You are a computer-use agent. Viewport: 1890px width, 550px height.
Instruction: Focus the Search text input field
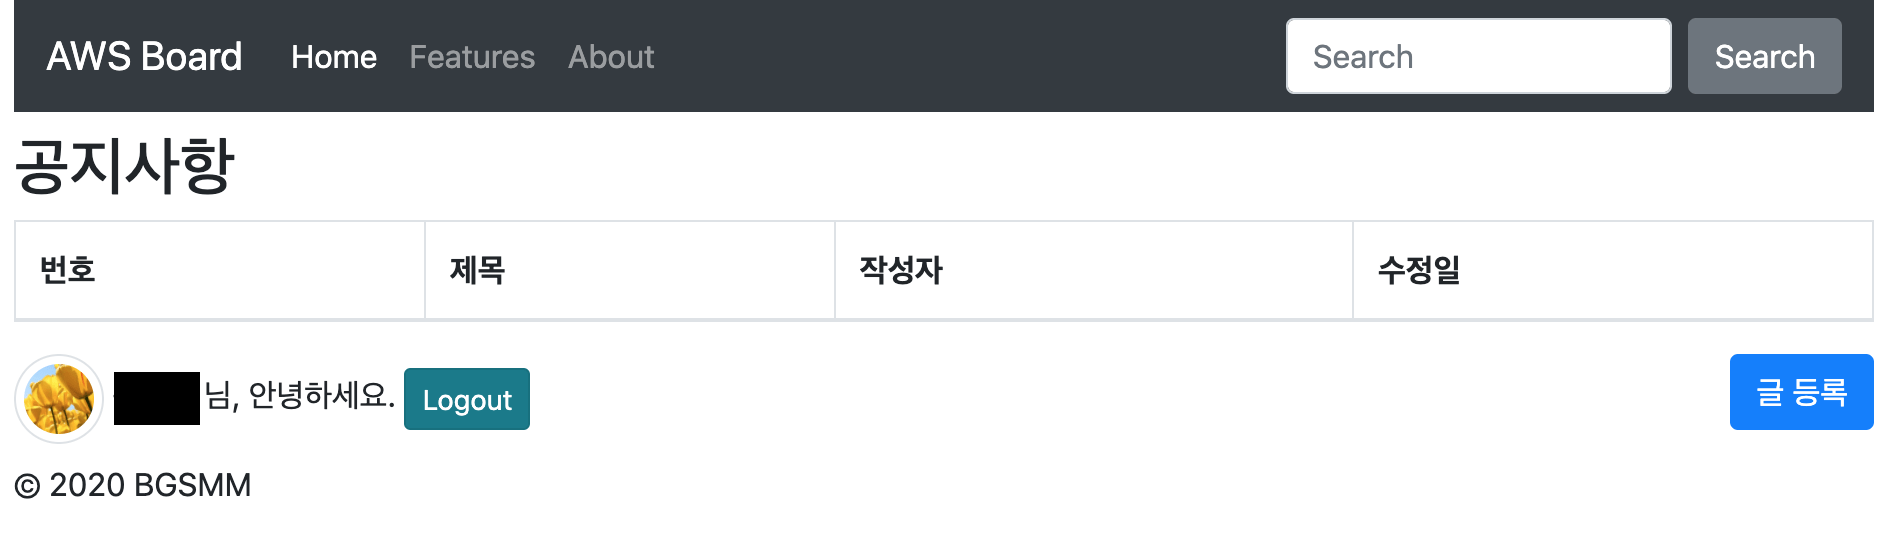1478,56
